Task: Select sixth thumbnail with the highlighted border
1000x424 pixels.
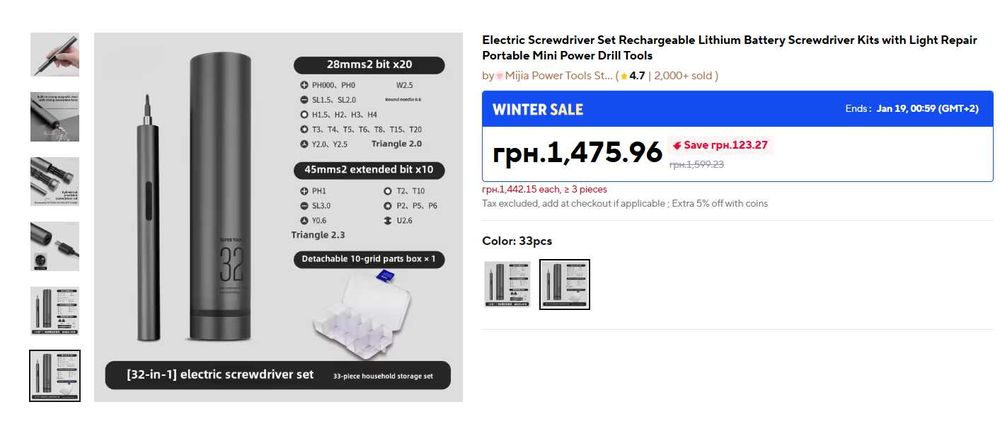Action: click(x=55, y=375)
